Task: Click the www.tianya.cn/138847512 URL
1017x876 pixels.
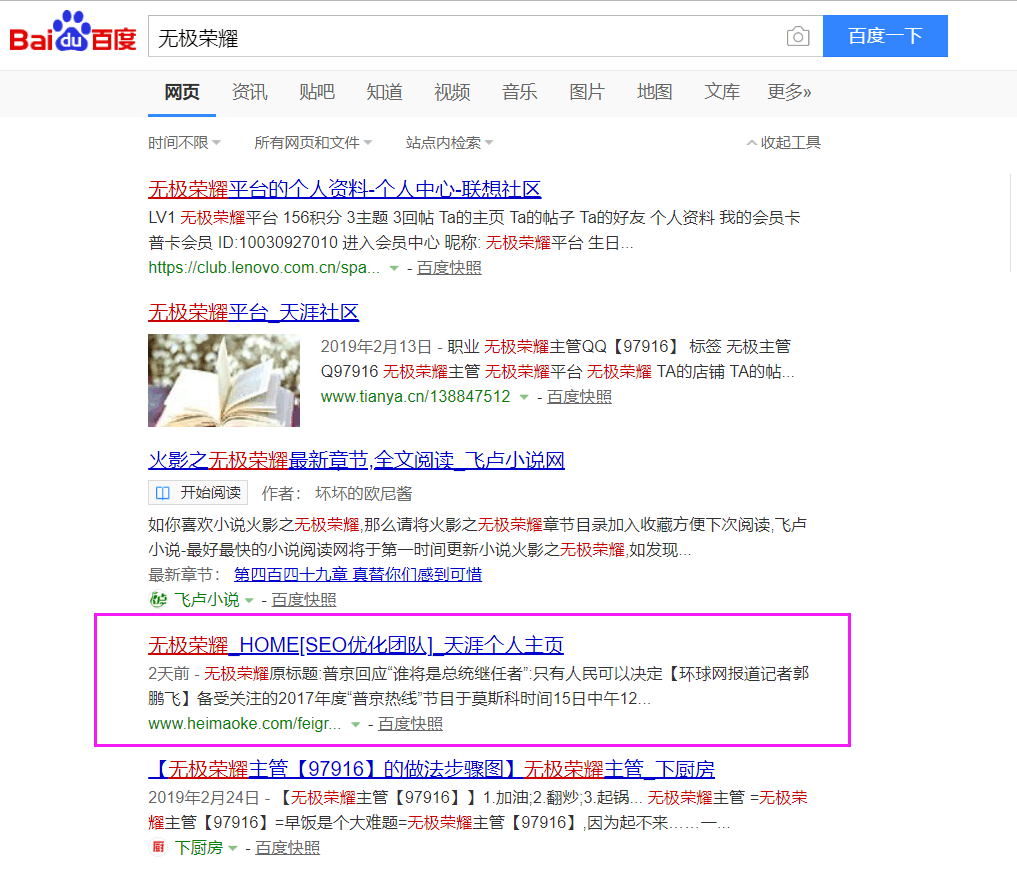Action: (x=416, y=396)
